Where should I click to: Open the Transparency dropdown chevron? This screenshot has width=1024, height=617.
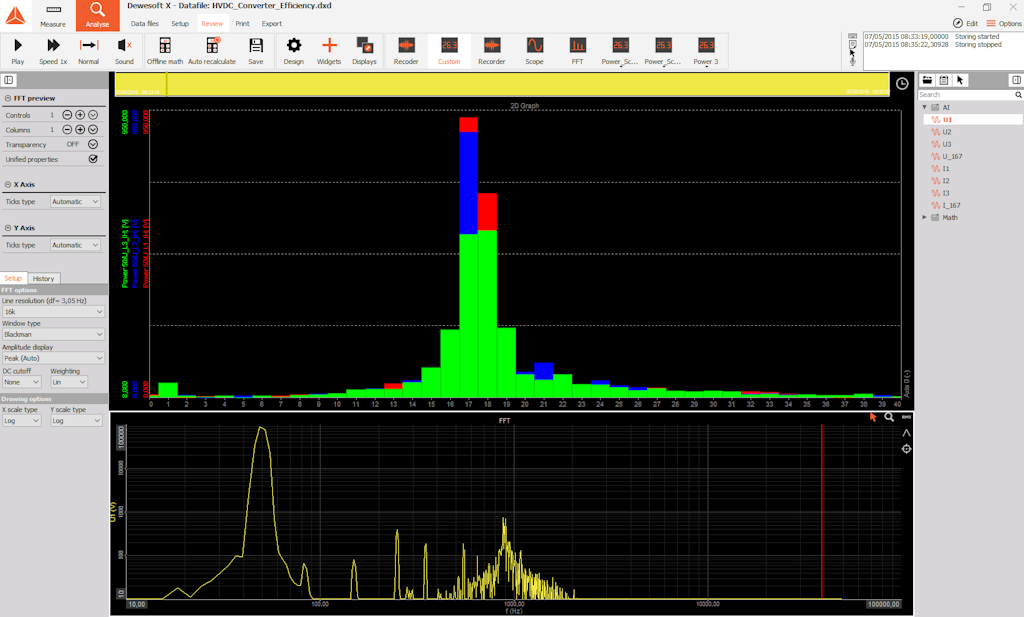[x=93, y=144]
